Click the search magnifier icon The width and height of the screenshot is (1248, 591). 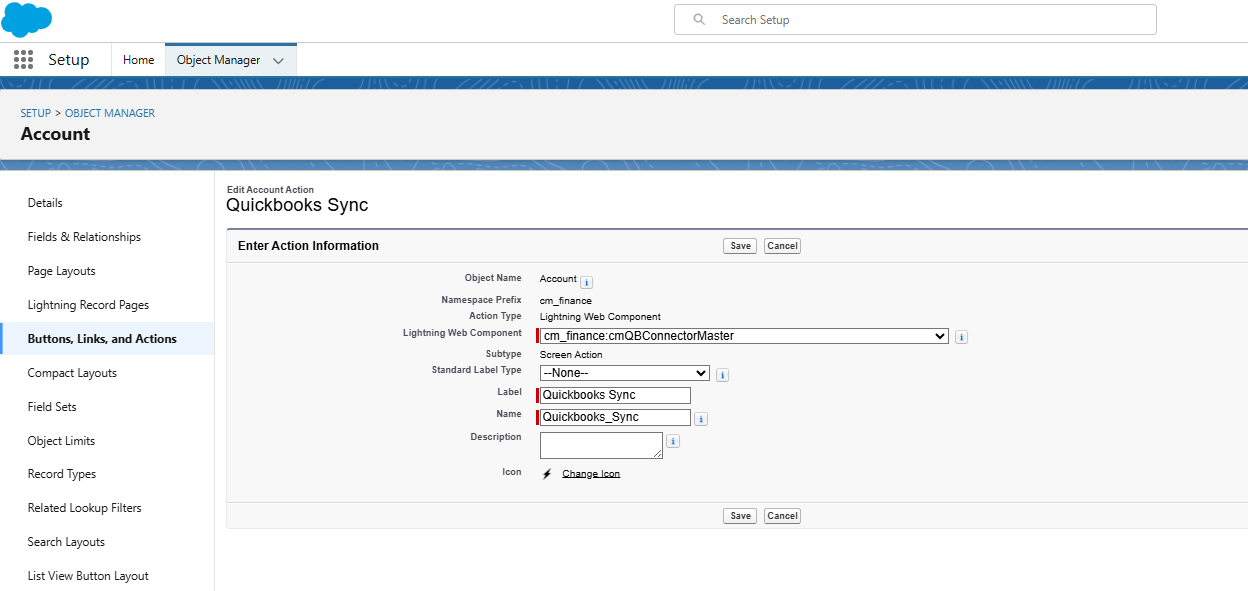tap(699, 20)
